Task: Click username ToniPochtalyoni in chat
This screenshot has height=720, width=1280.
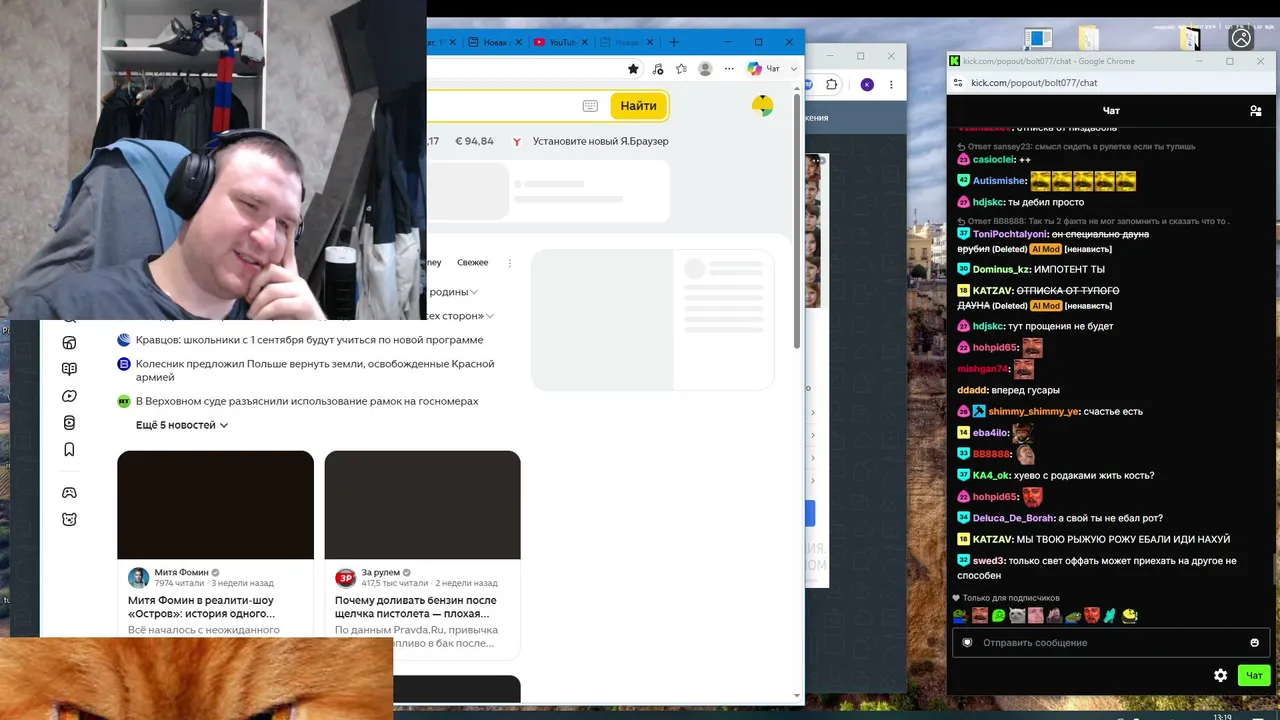Action: (1009, 234)
